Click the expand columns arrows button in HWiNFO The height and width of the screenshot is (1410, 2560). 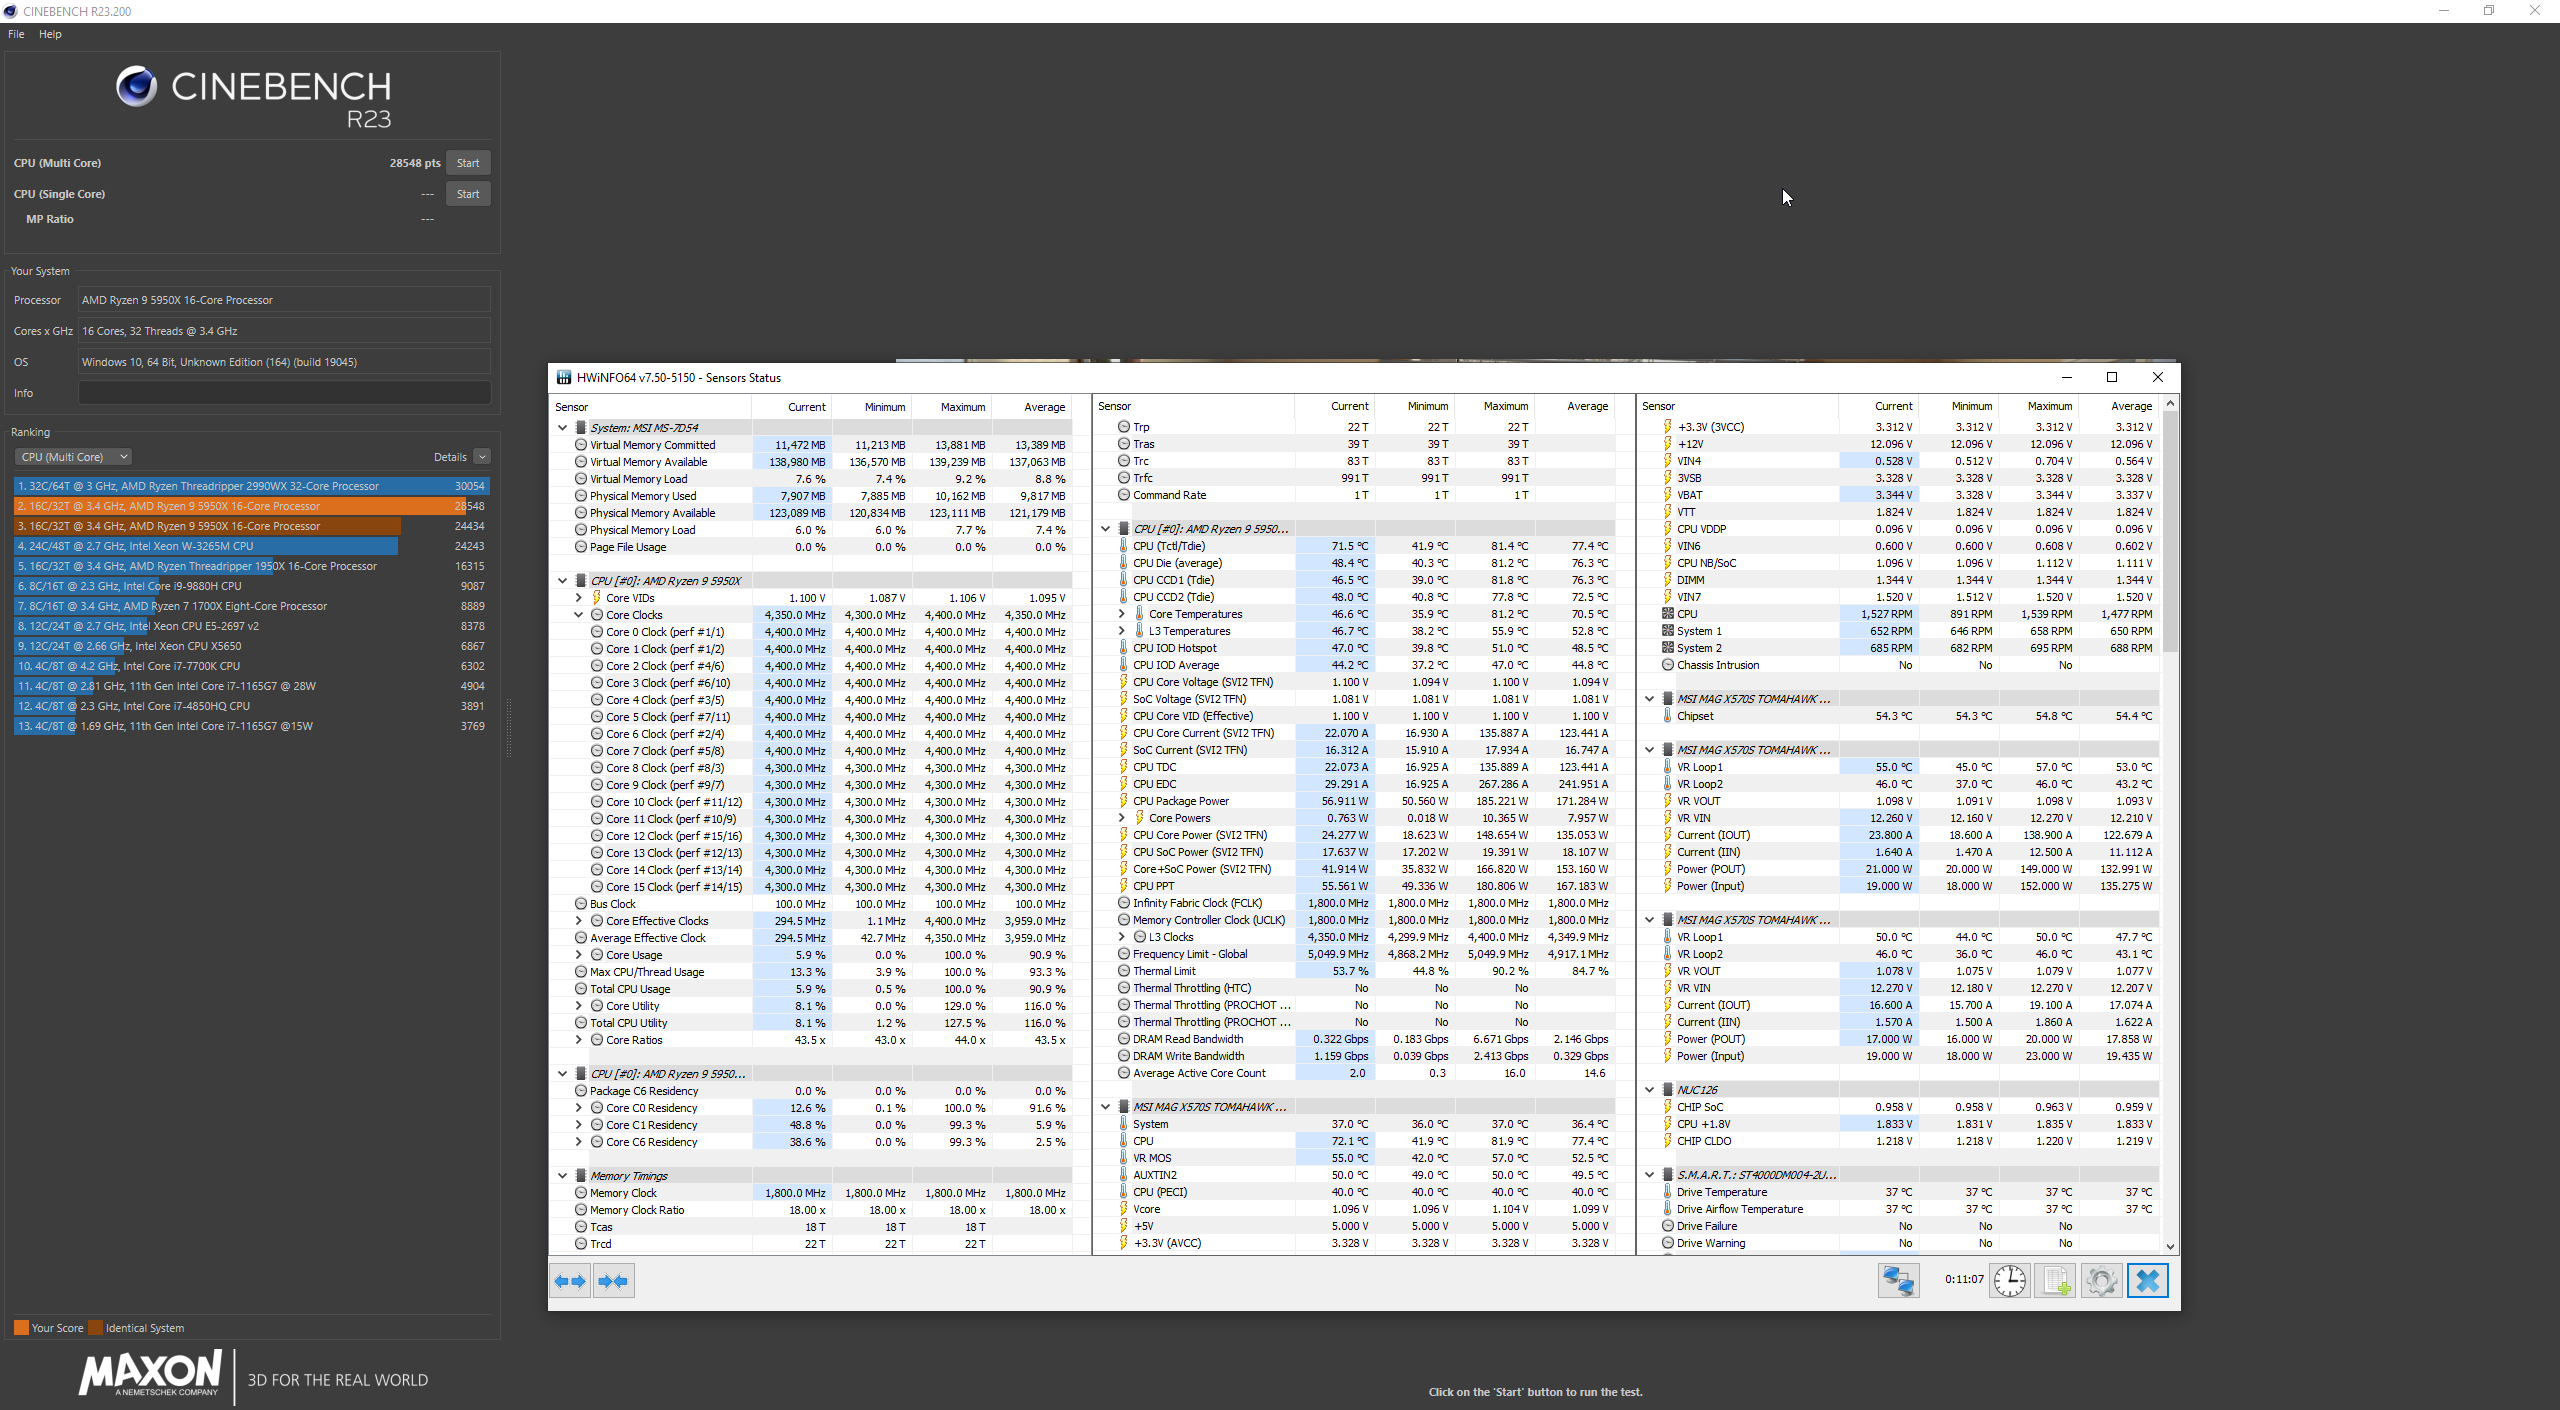(570, 1281)
